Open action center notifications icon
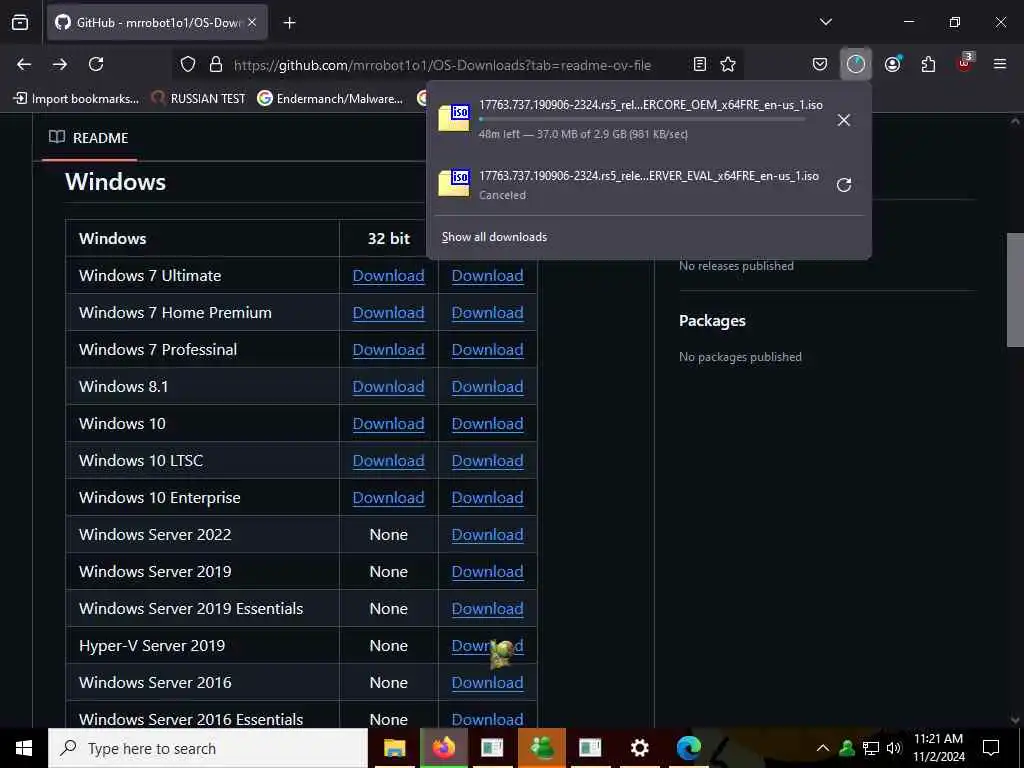The height and width of the screenshot is (768, 1024). pyautogui.click(x=991, y=748)
